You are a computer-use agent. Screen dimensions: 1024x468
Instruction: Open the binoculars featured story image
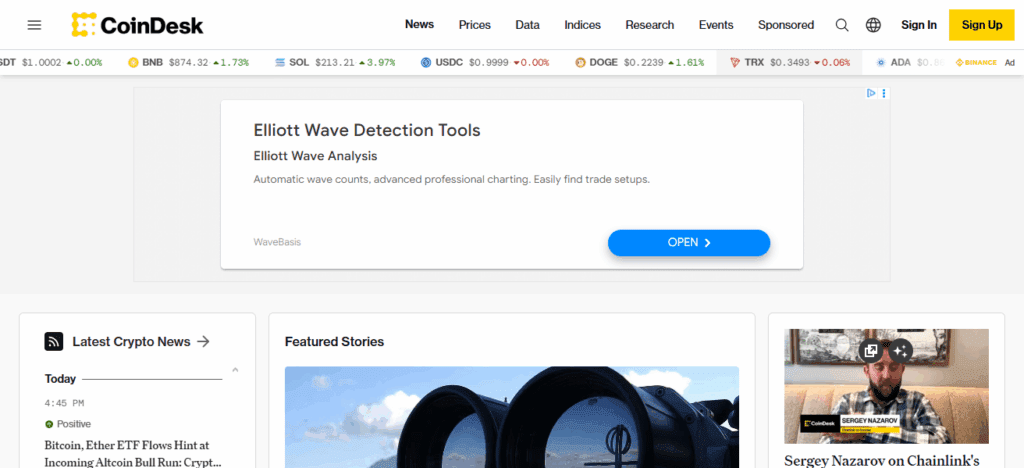tap(512, 417)
